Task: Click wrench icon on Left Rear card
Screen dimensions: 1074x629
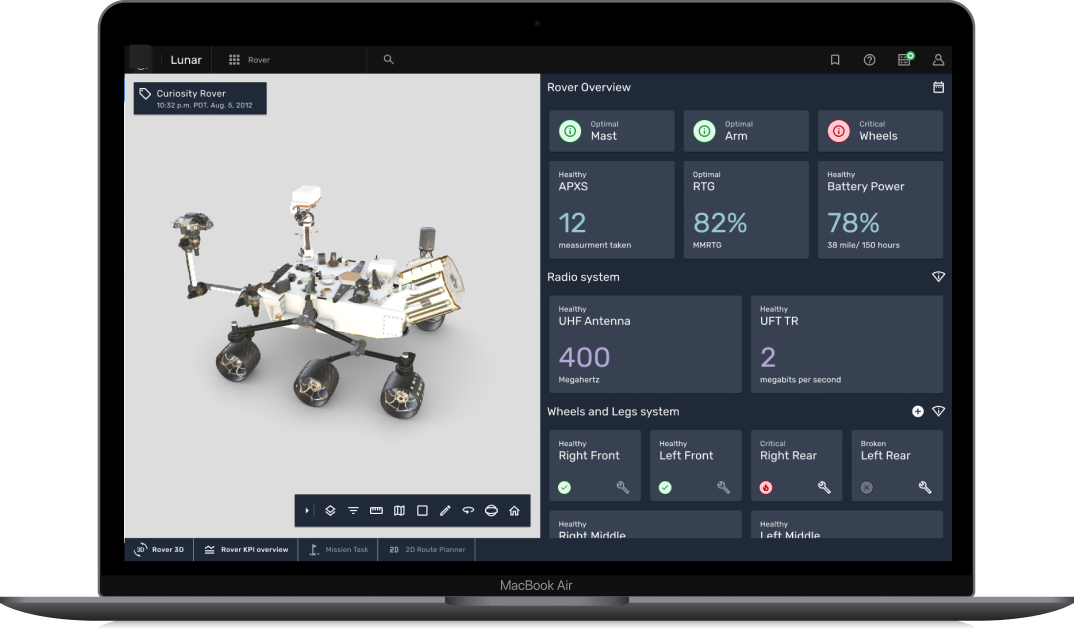Action: (925, 487)
